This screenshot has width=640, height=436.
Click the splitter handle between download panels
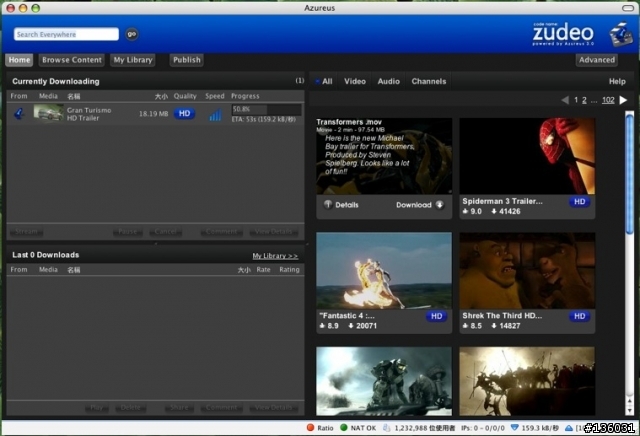(x=156, y=243)
